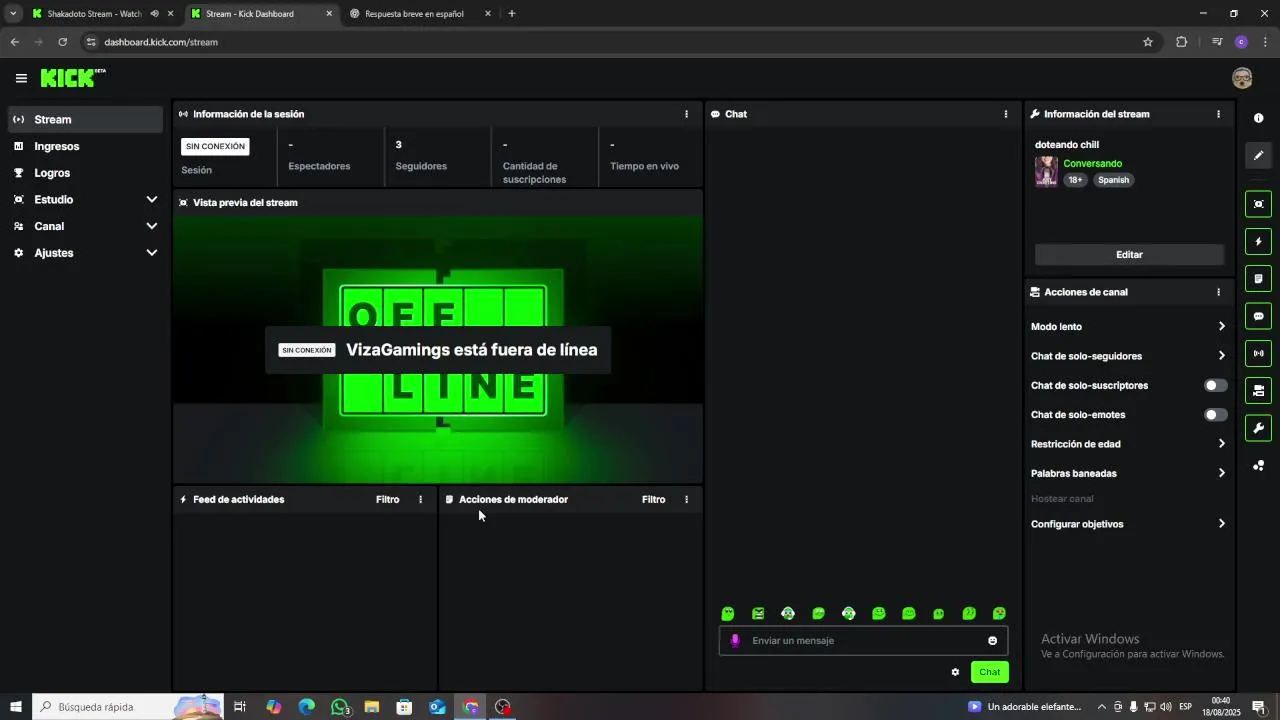Click the offline stream preview image
This screenshot has height=720, width=1280.
[x=438, y=350]
